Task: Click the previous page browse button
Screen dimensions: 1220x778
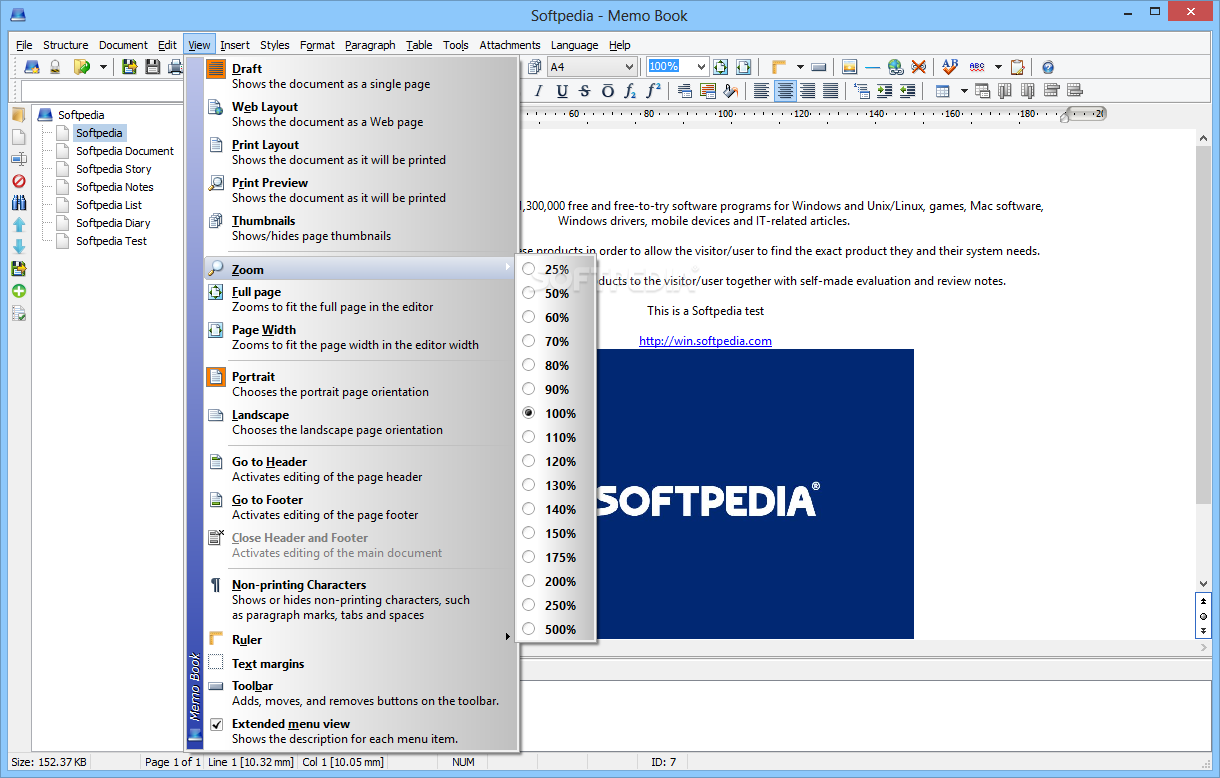Action: point(1204,601)
